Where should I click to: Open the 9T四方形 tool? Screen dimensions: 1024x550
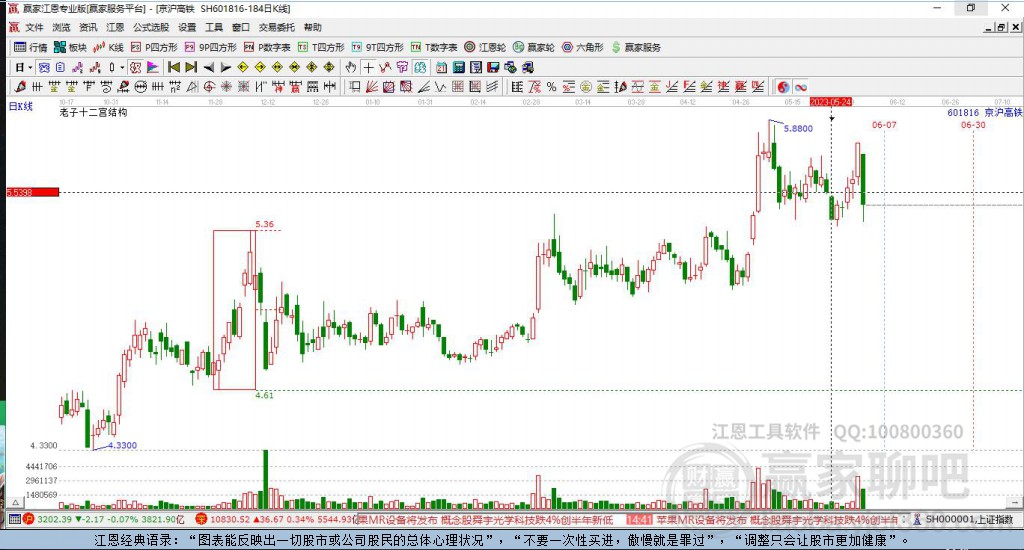point(377,47)
